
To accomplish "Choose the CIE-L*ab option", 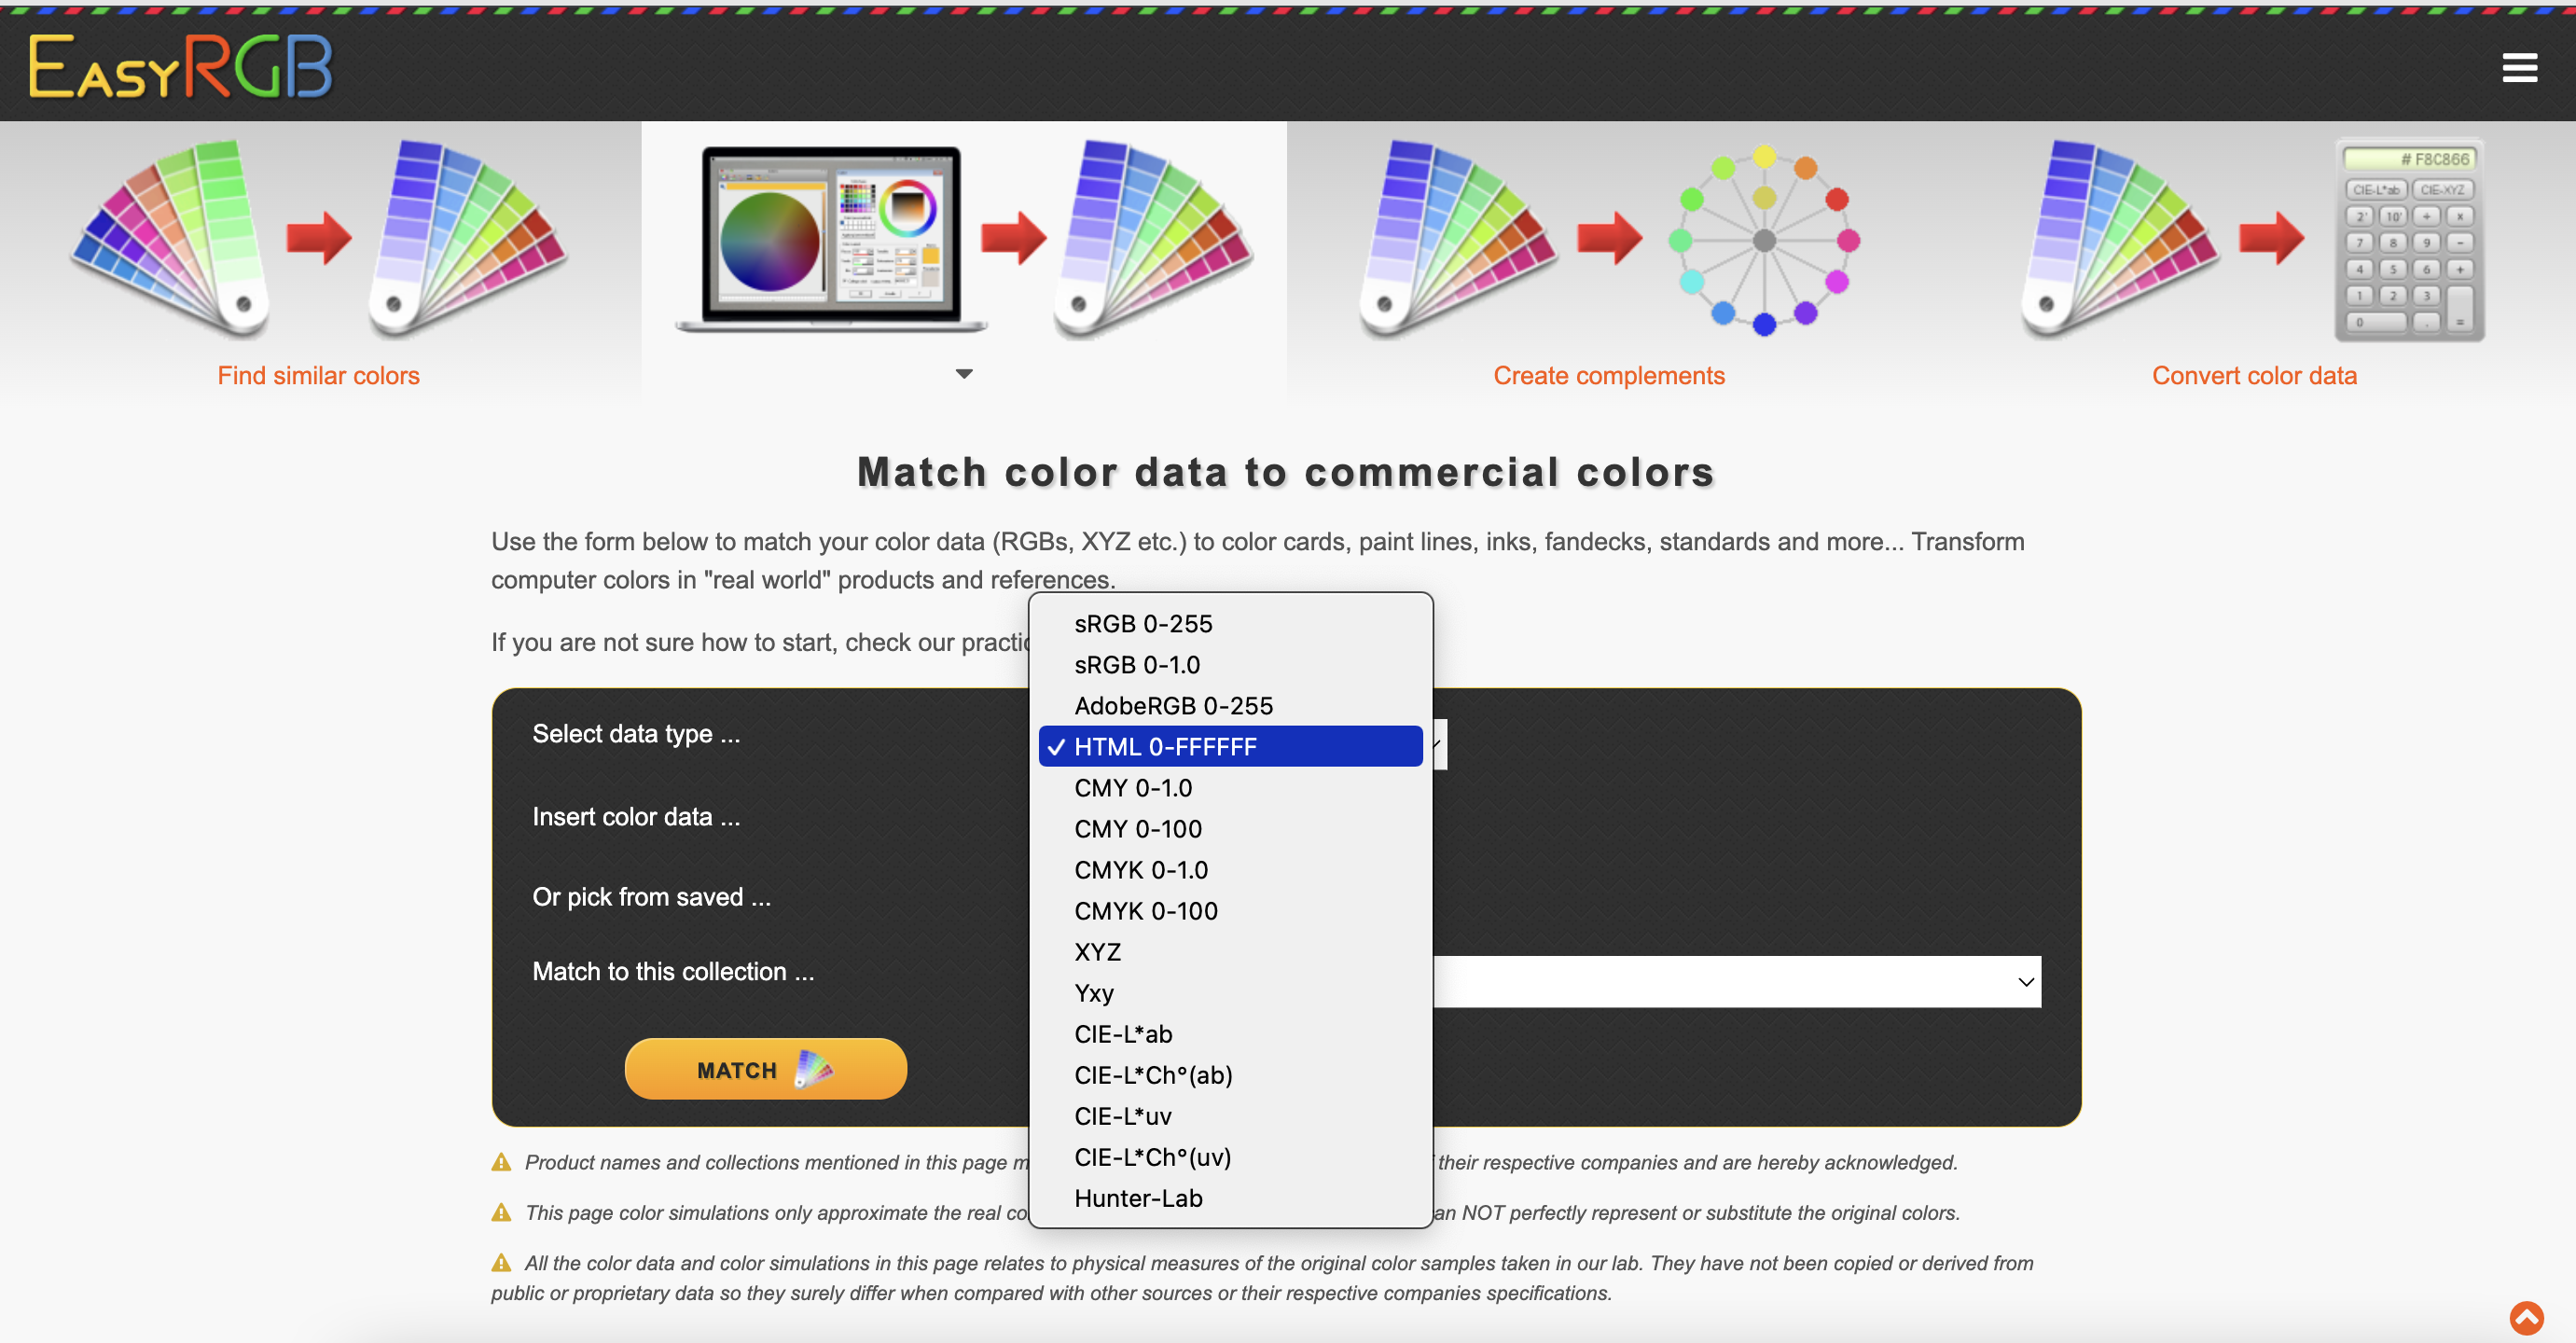I will (1230, 1033).
